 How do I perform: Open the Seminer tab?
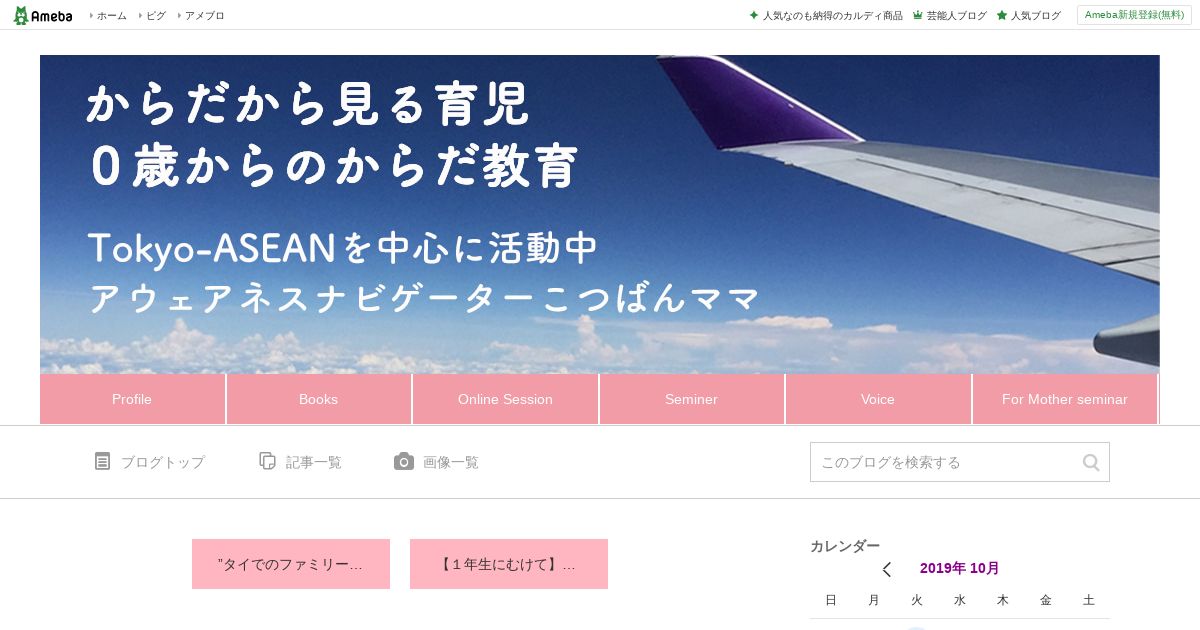coord(692,399)
